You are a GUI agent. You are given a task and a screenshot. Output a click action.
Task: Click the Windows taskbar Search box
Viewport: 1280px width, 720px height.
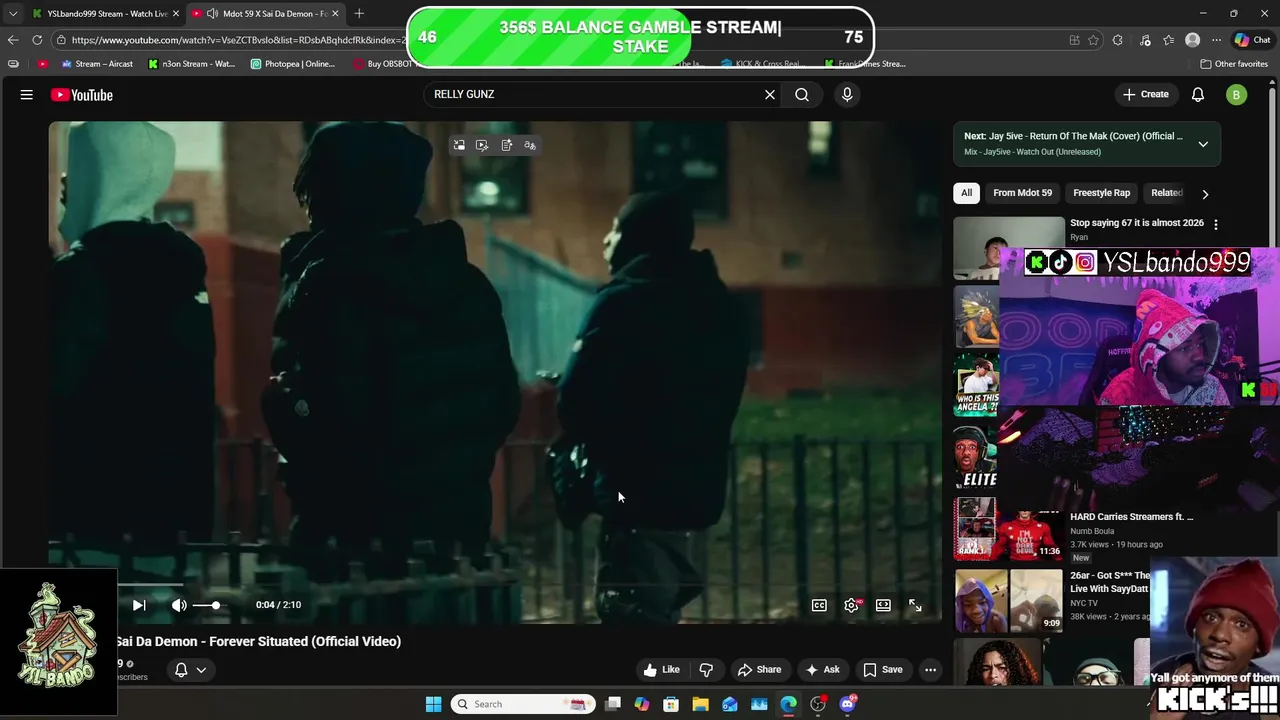point(523,704)
